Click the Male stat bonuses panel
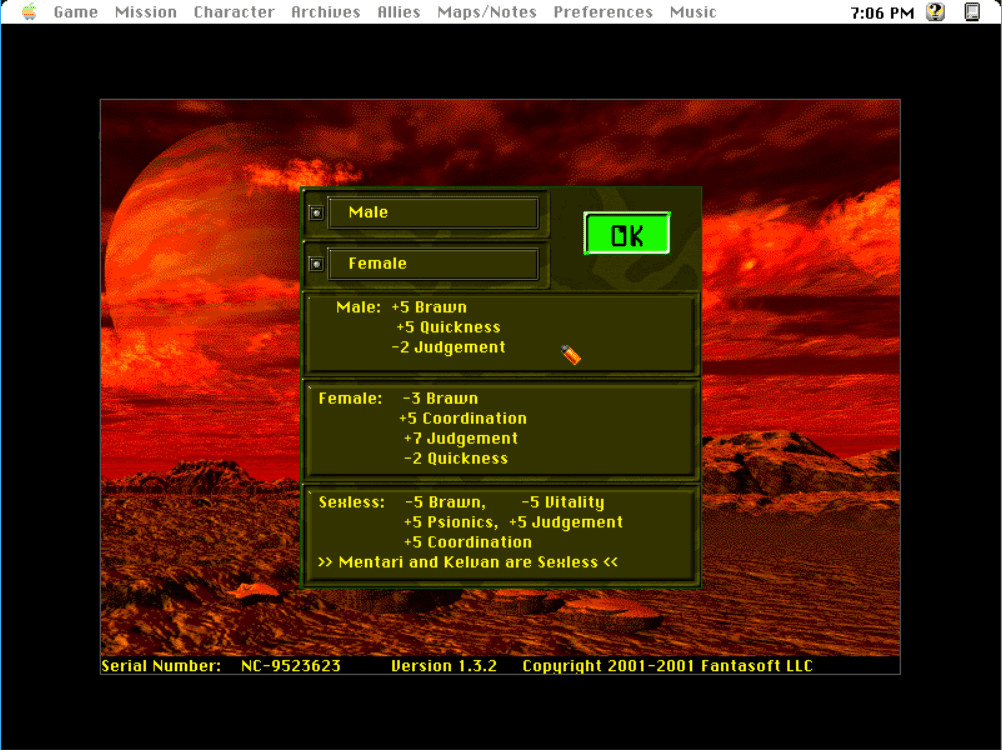Viewport: 1002px width, 750px height. click(500, 333)
